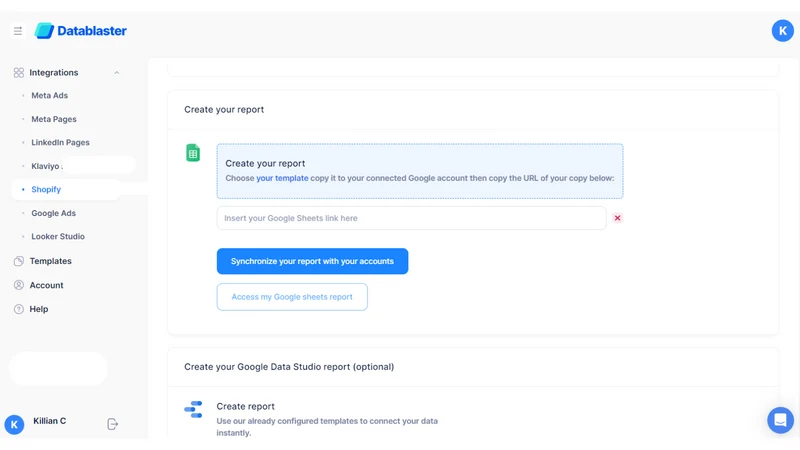Open Meta Pages integration

coord(54,119)
